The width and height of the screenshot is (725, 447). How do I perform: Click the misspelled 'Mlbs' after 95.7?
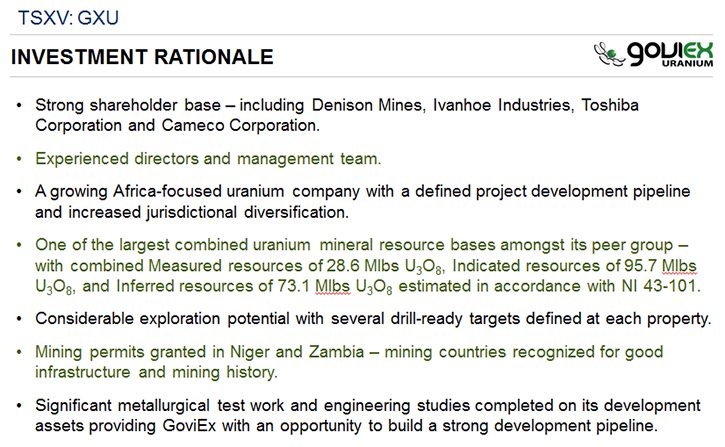679,266
